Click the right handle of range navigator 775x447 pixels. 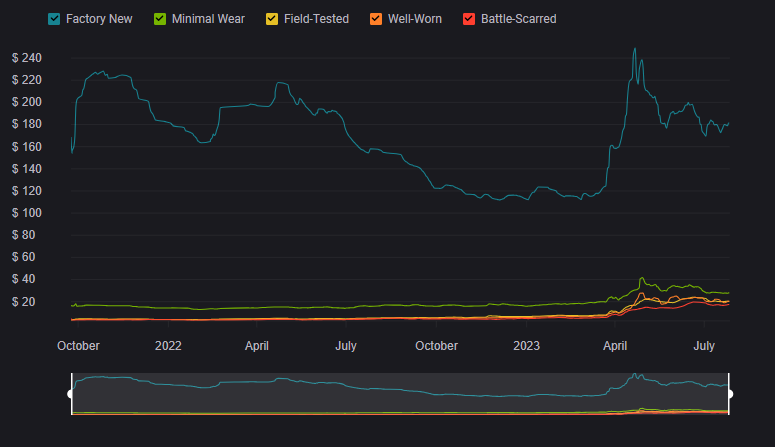(x=729, y=394)
